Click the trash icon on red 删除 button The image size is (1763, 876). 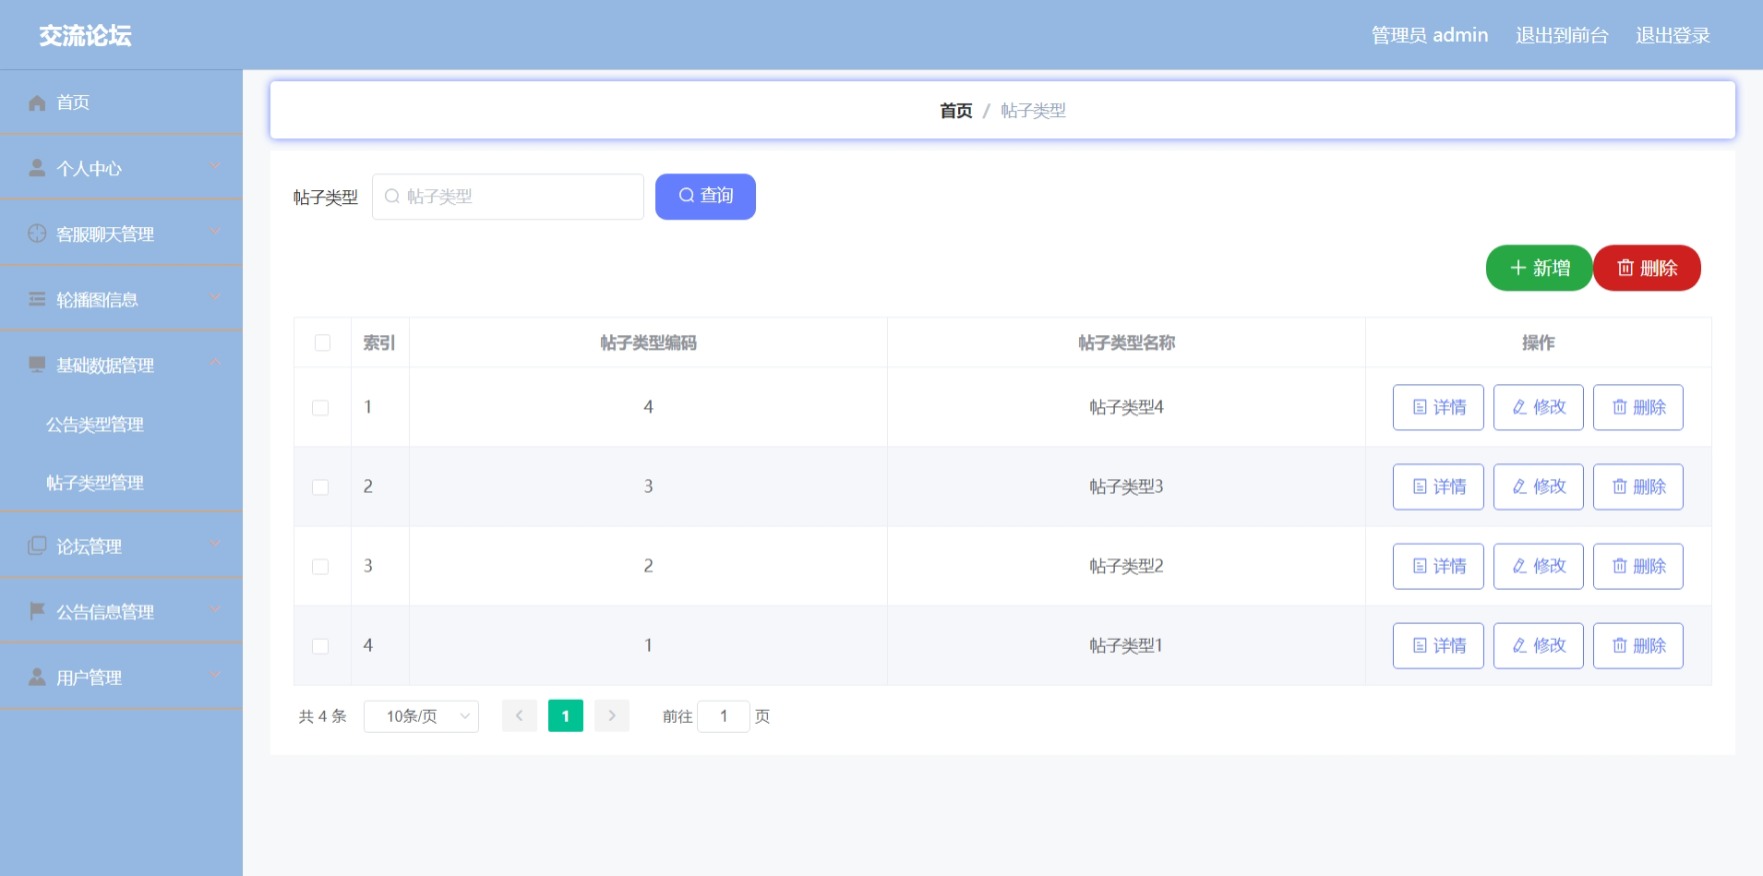click(x=1626, y=268)
